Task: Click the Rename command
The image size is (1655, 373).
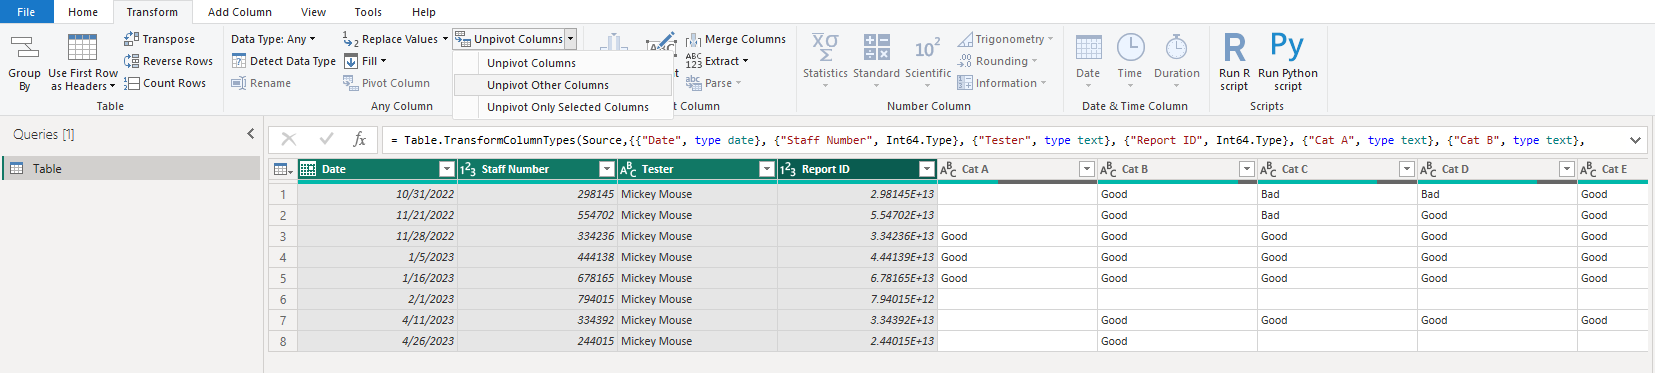Action: 261,83
